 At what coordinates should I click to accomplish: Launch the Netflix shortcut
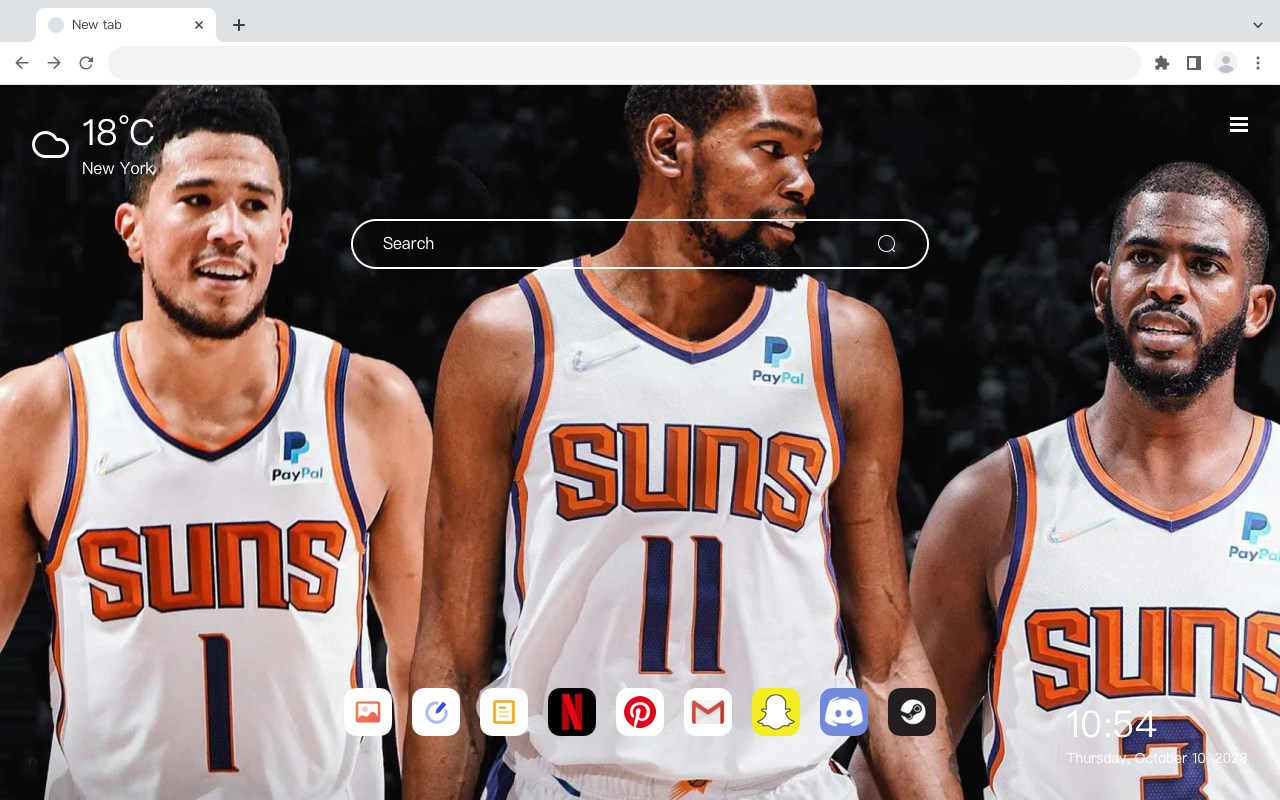click(x=572, y=712)
